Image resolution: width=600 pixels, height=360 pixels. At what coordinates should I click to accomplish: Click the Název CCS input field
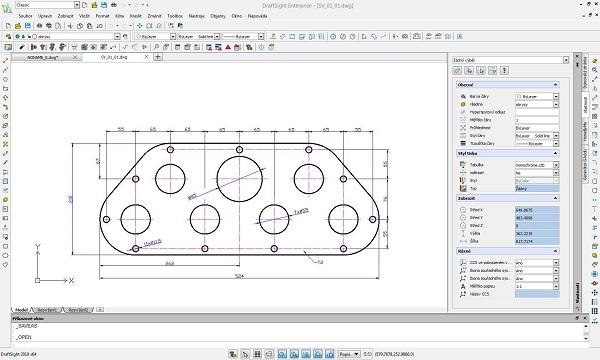point(537,294)
